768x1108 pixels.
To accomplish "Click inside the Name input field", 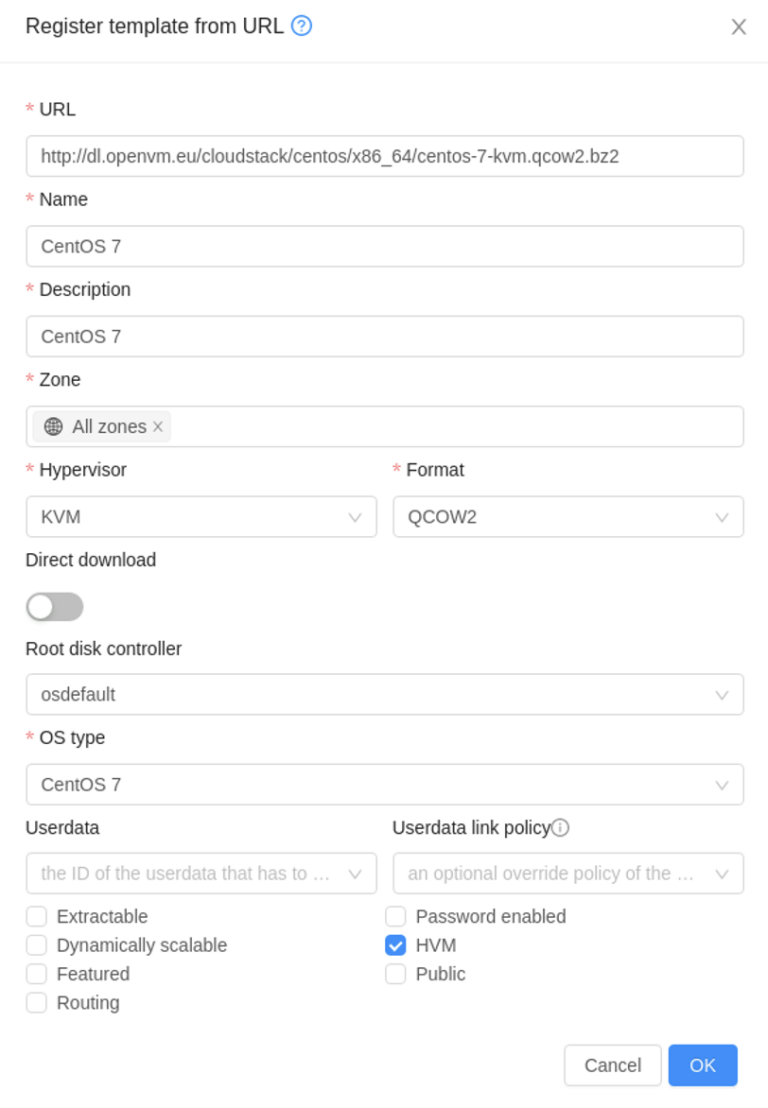I will 385,246.
